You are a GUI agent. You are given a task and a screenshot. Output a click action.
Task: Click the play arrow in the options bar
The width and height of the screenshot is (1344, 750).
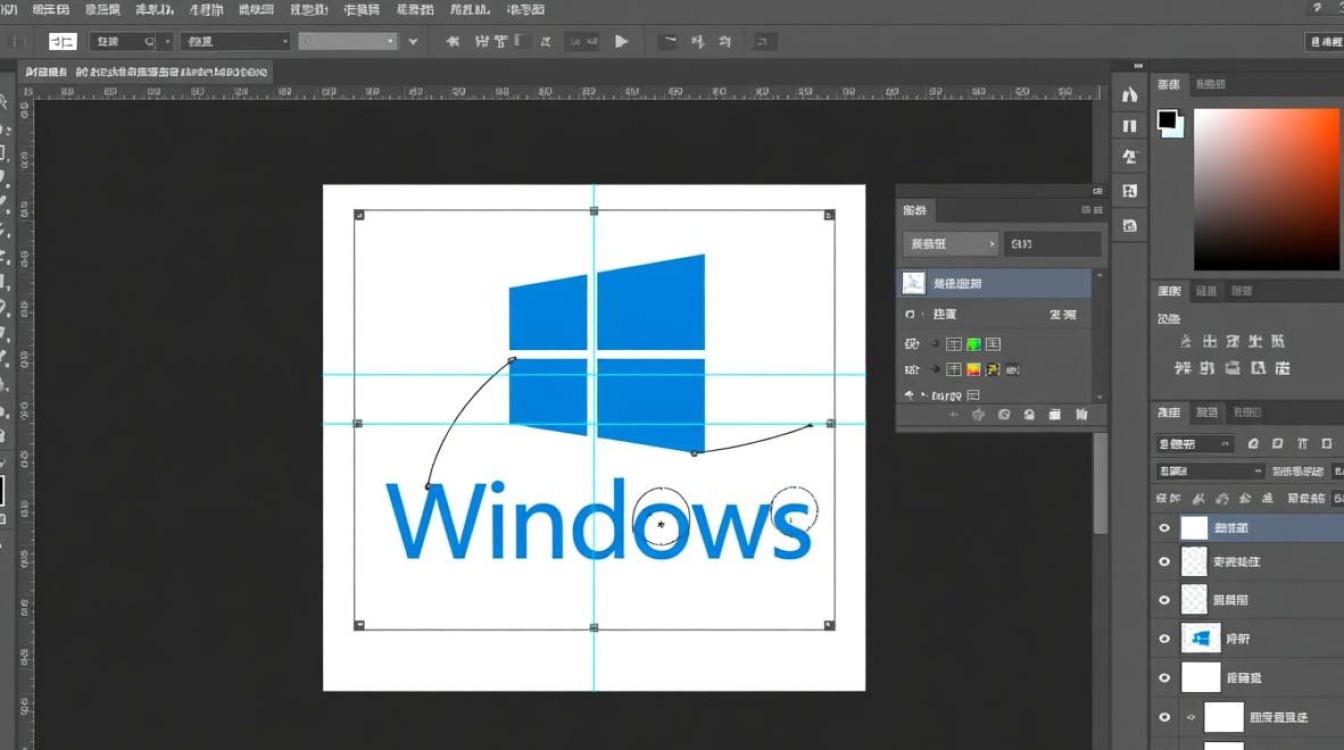click(x=621, y=41)
